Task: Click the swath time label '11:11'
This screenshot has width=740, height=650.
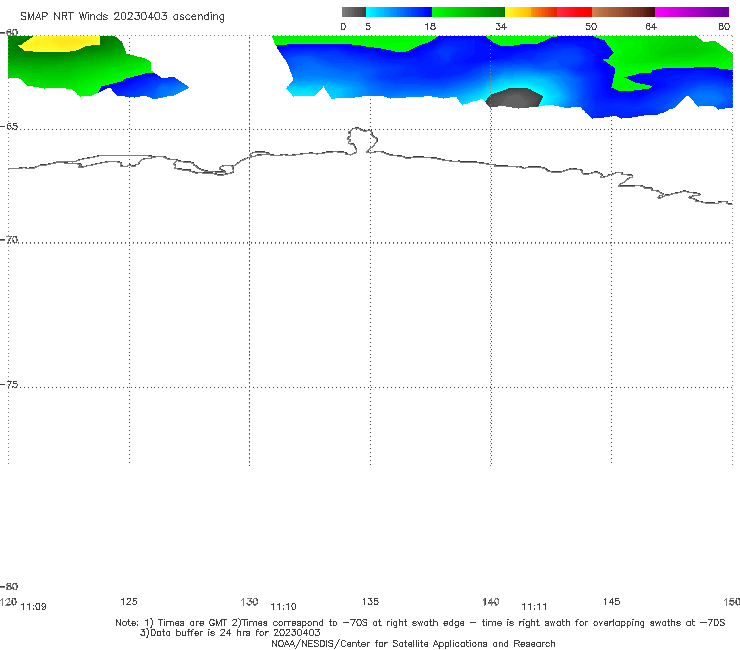Action: pos(534,607)
